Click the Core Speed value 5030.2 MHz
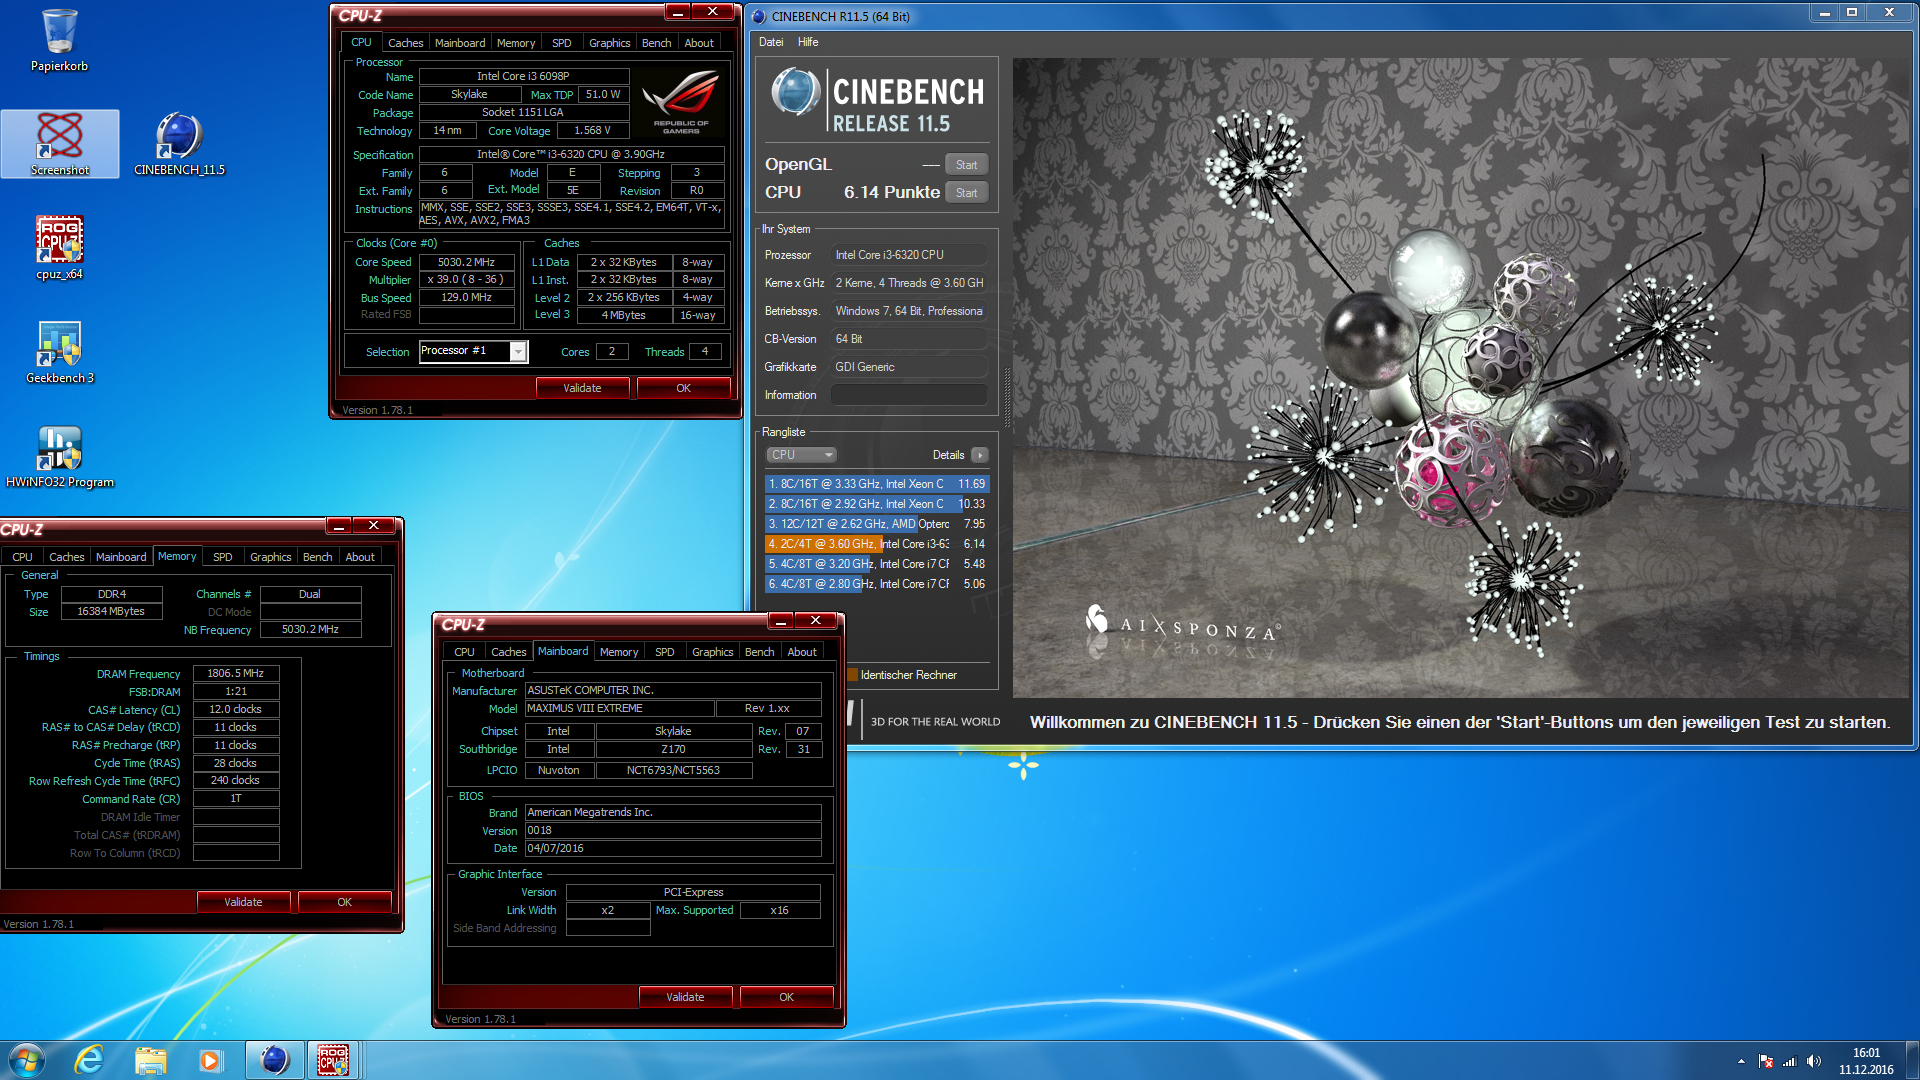Viewport: 1920px width, 1080px height. [x=466, y=262]
